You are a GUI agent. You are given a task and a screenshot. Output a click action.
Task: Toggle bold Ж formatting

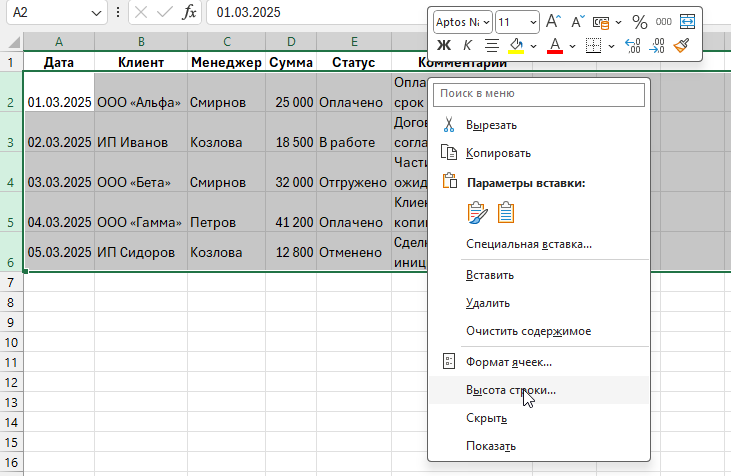(x=444, y=45)
